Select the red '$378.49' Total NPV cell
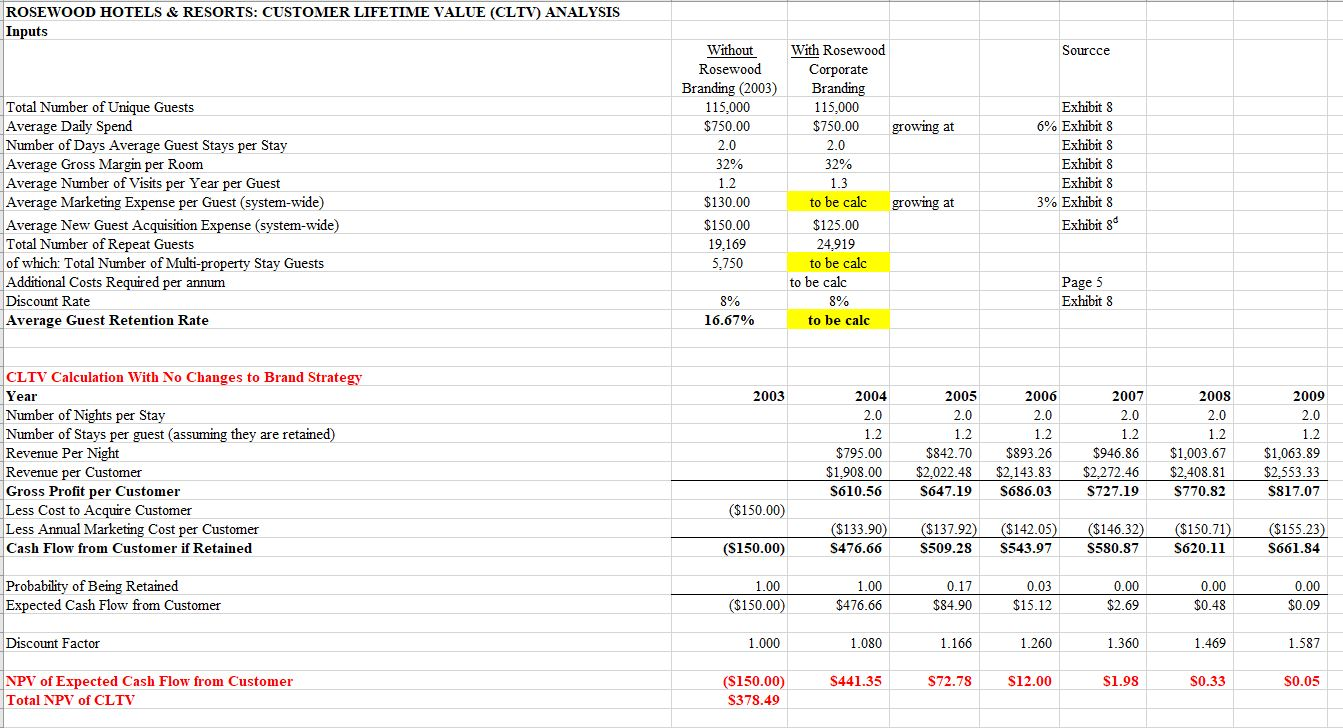Screen dimensions: 1343x728 (x=755, y=700)
